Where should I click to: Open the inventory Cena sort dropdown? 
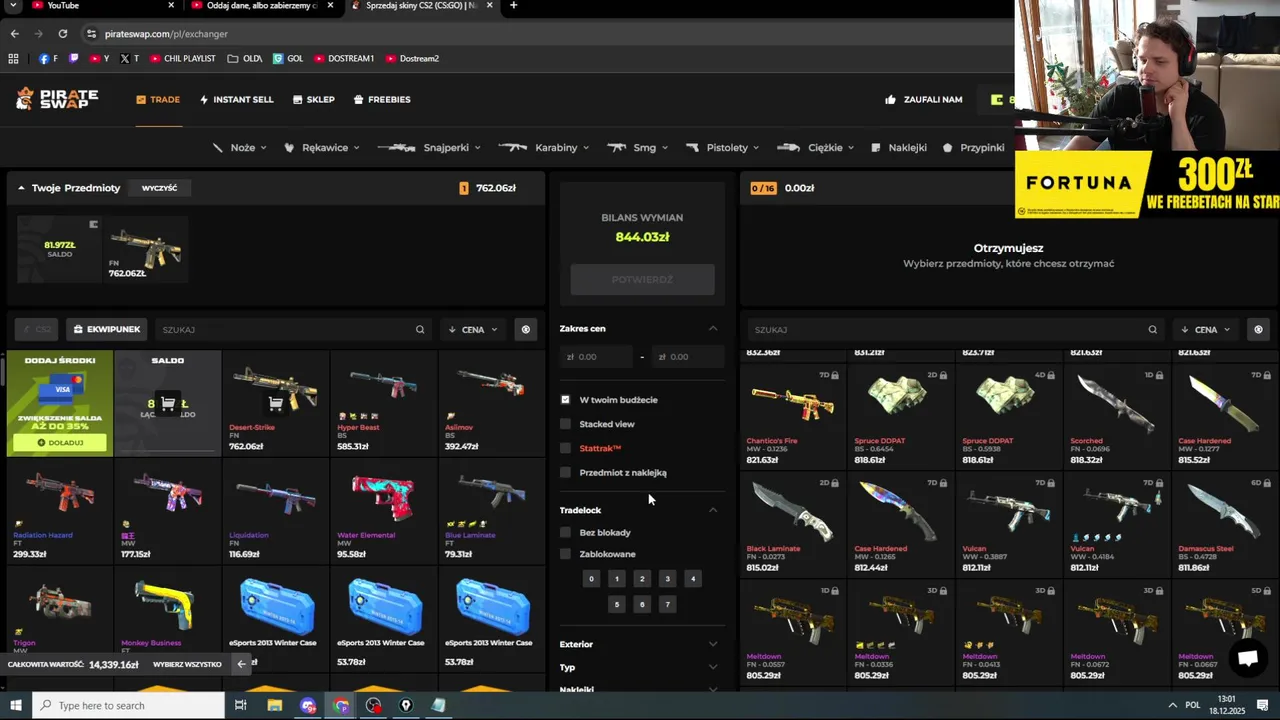(x=473, y=329)
